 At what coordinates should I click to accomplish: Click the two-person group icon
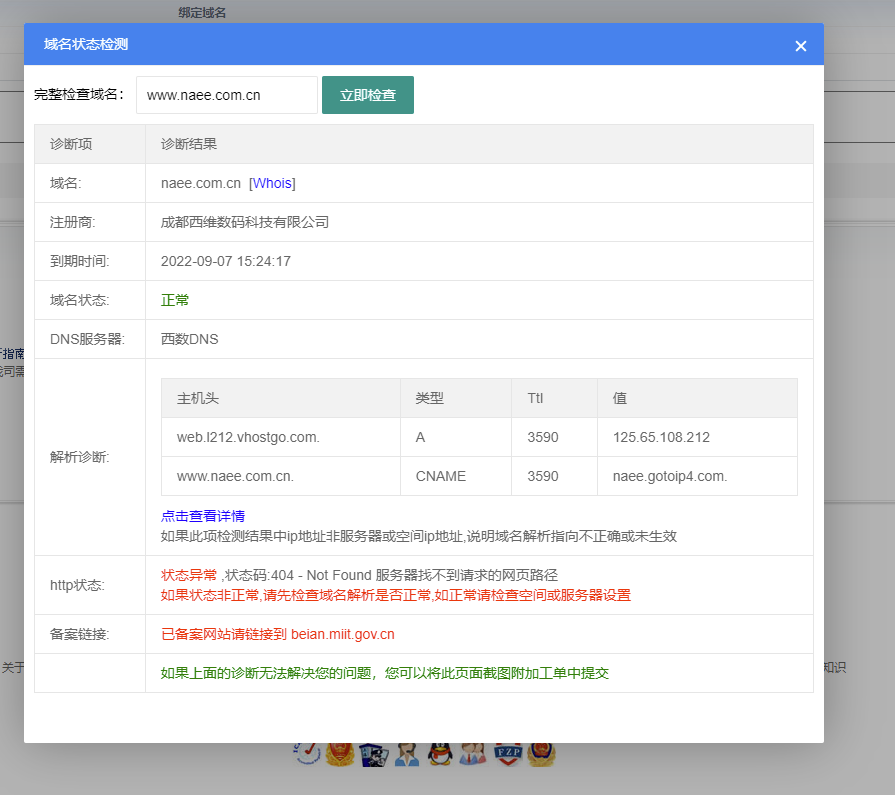tap(472, 754)
